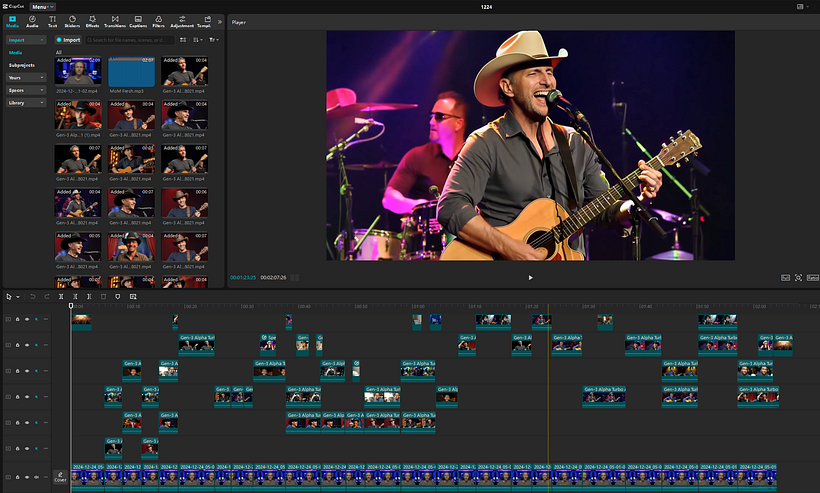Select Subprojects in the left sidebar
The width and height of the screenshot is (820, 493).
22,65
